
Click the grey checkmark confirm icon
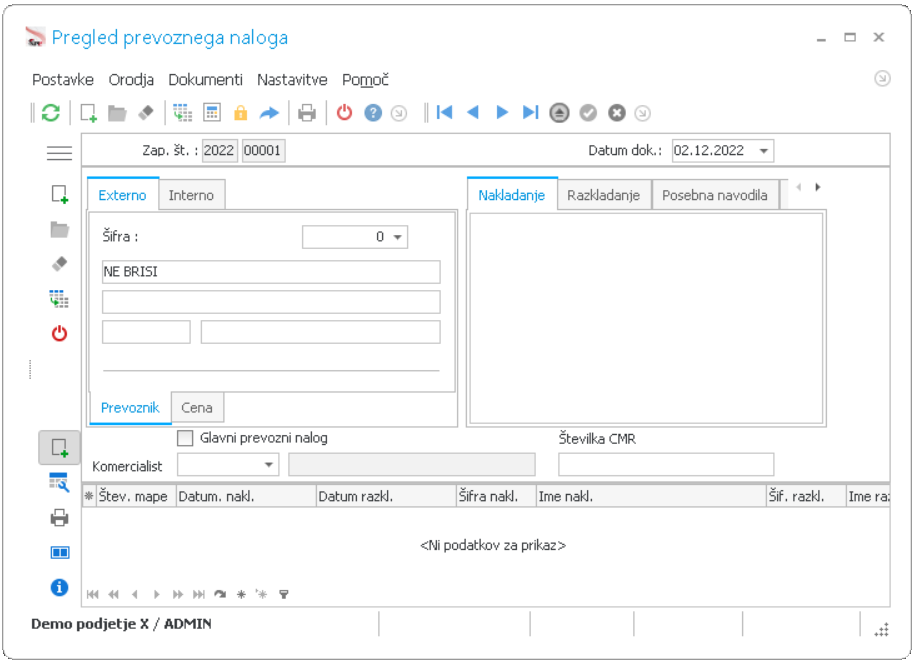(x=588, y=112)
